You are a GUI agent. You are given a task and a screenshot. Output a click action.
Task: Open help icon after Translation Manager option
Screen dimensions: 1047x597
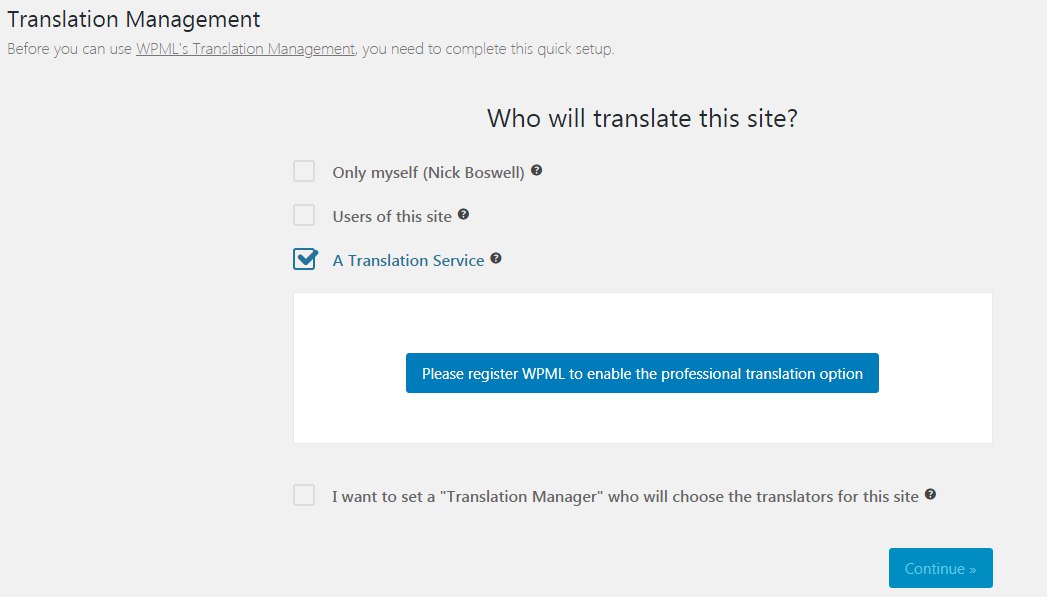(x=930, y=494)
